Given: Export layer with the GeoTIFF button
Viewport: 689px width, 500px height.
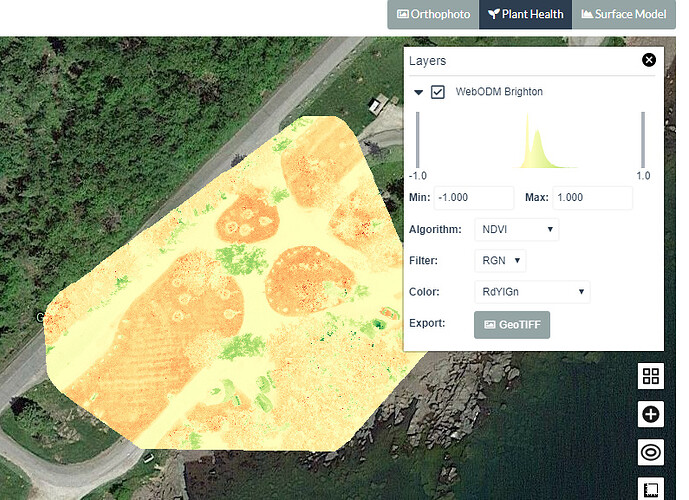Looking at the screenshot, I should point(511,325).
